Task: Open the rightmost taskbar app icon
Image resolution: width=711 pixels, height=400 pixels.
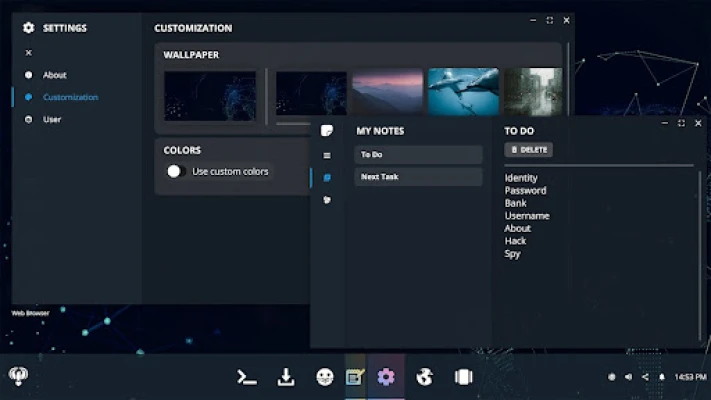Action: point(463,377)
